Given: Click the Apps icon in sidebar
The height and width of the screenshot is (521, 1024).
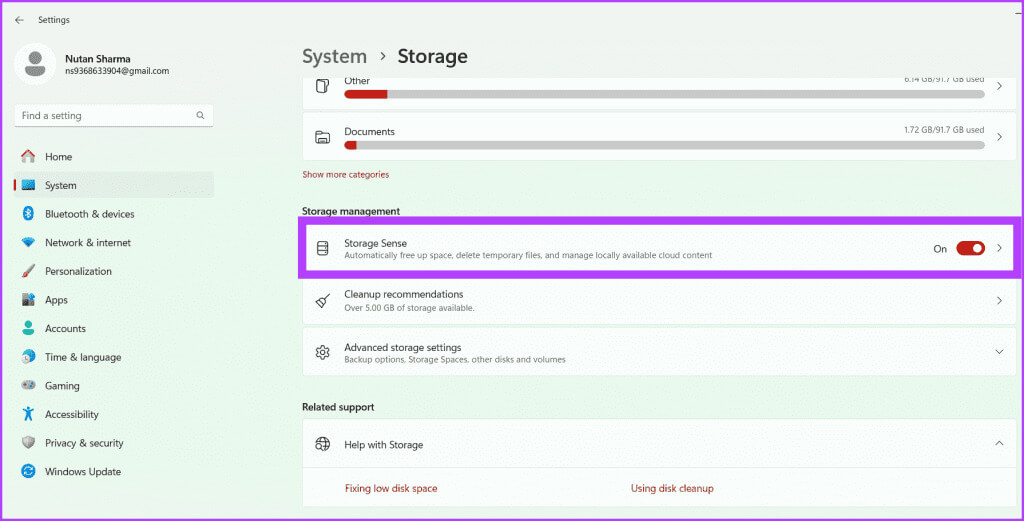Looking at the screenshot, I should pos(28,300).
